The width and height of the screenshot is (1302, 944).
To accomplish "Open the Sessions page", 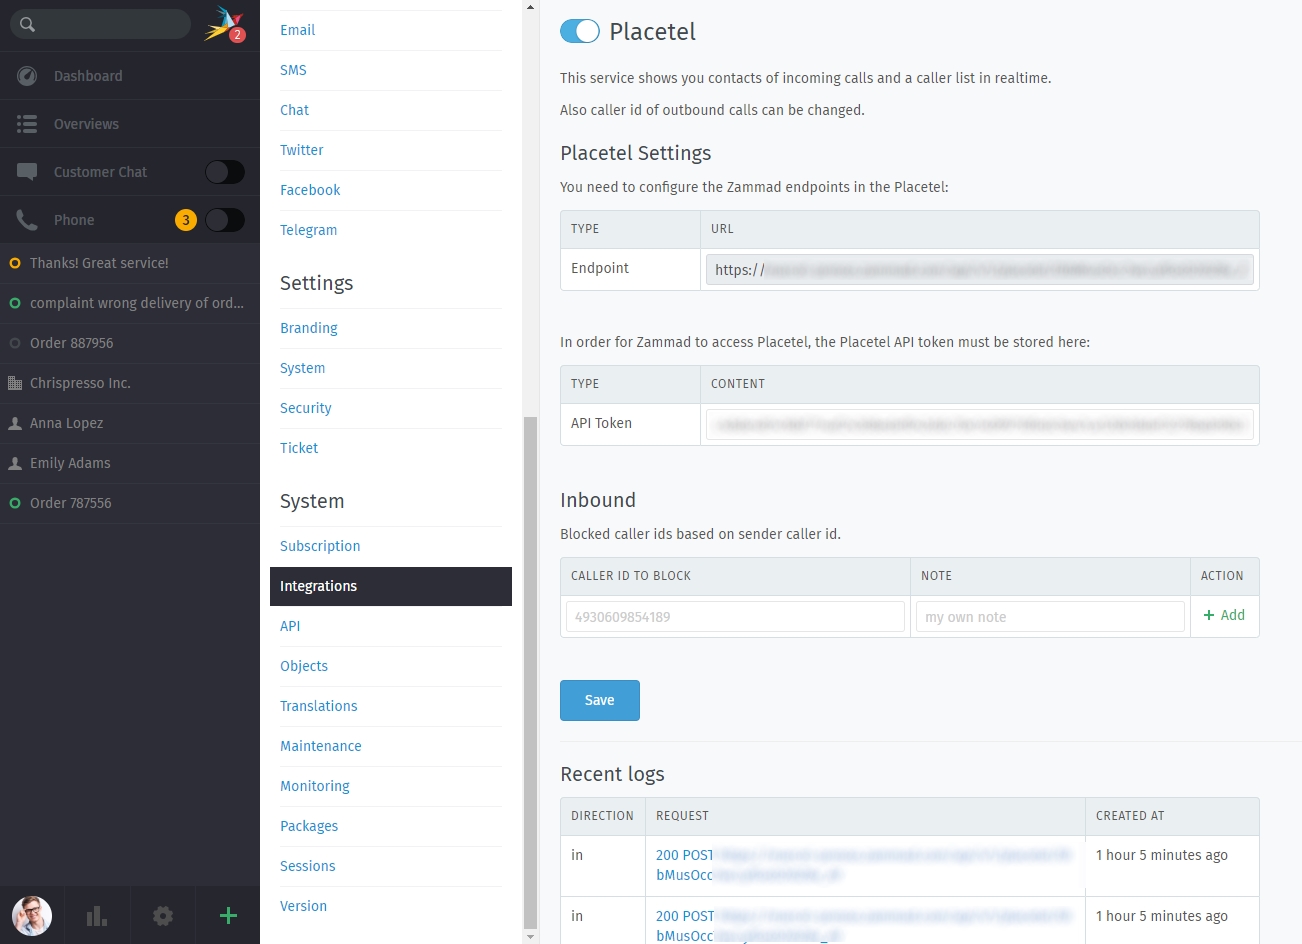I will point(307,866).
